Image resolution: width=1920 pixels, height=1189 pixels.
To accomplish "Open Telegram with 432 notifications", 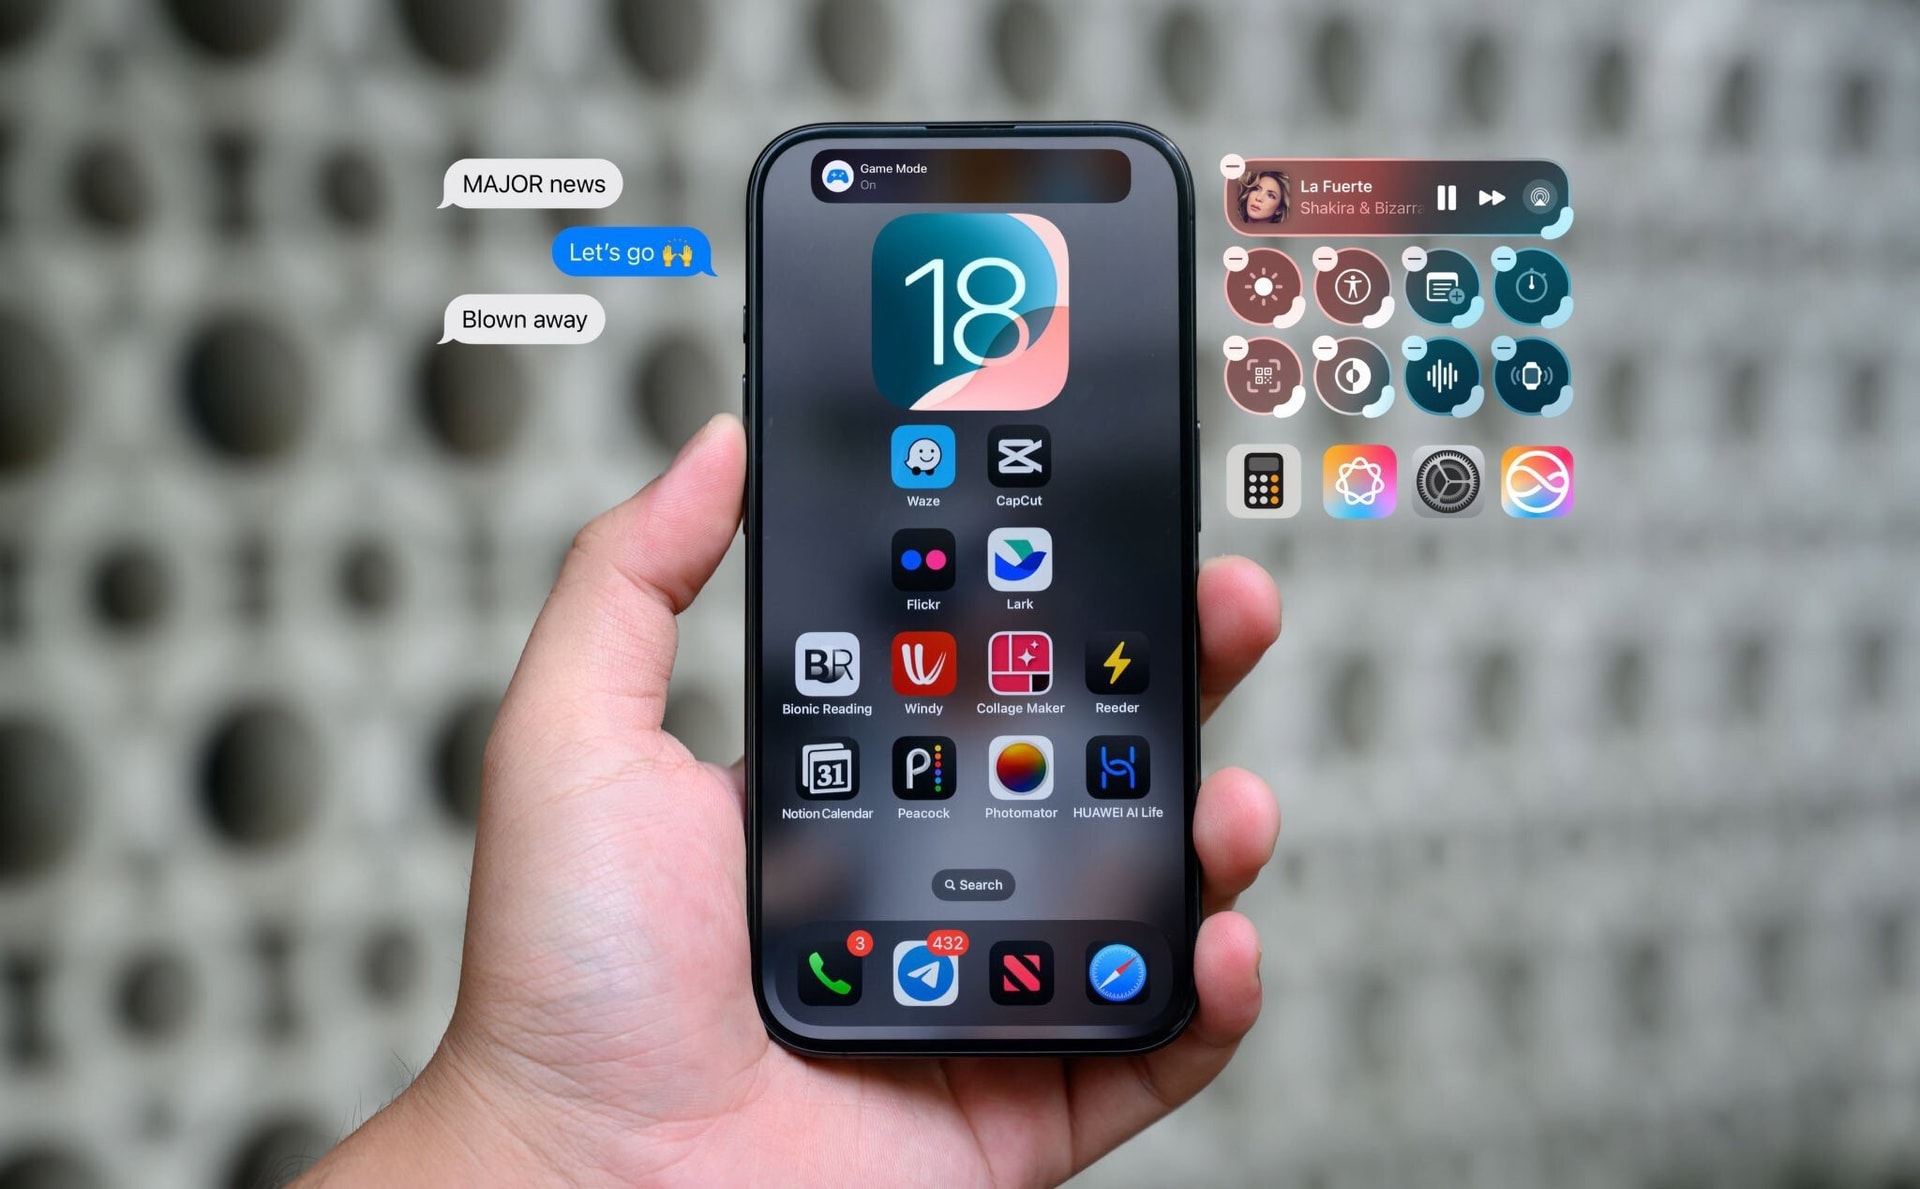I will tap(924, 974).
